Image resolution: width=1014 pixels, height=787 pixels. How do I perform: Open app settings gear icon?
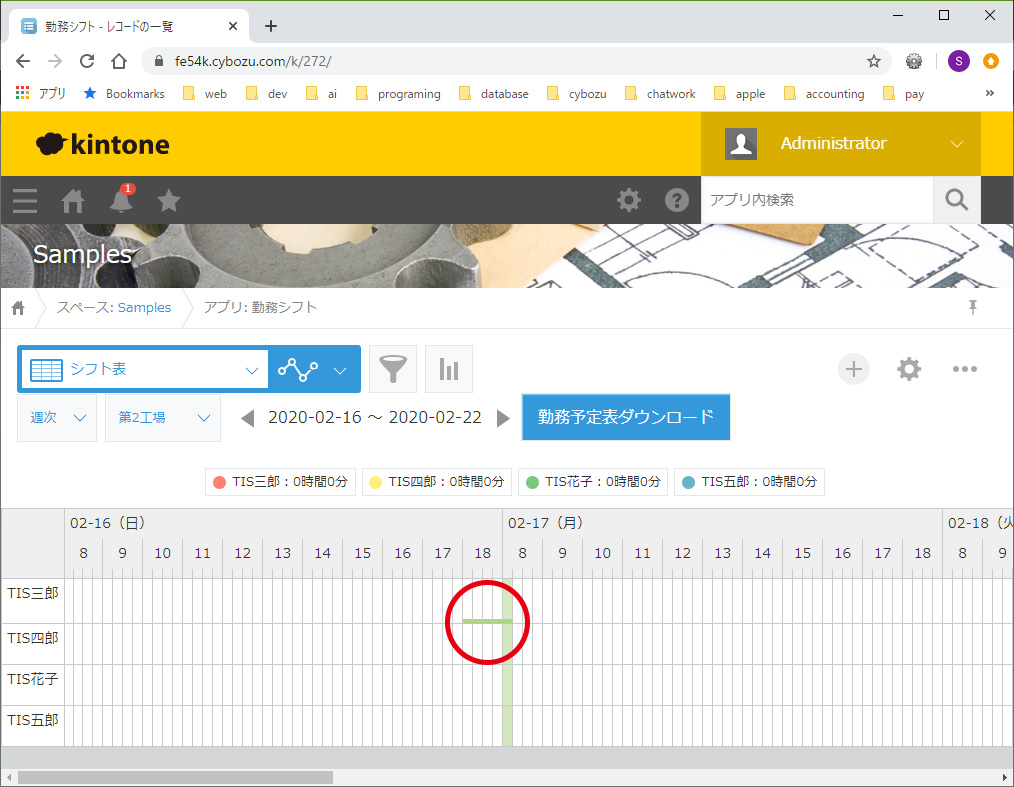[x=909, y=369]
